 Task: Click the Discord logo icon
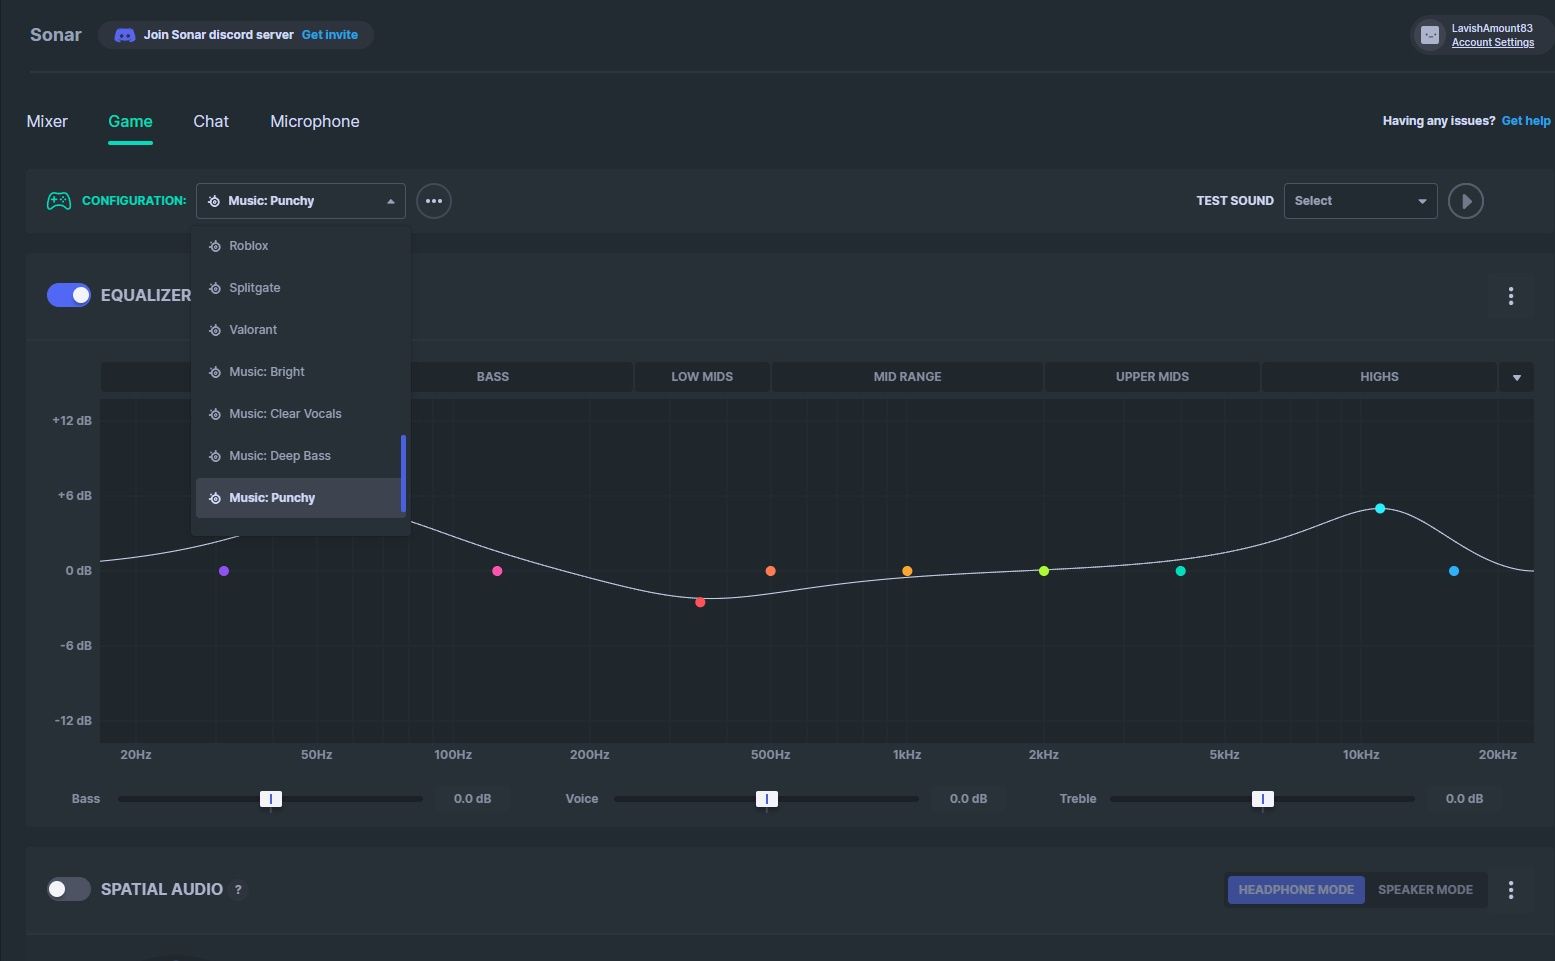click(125, 35)
